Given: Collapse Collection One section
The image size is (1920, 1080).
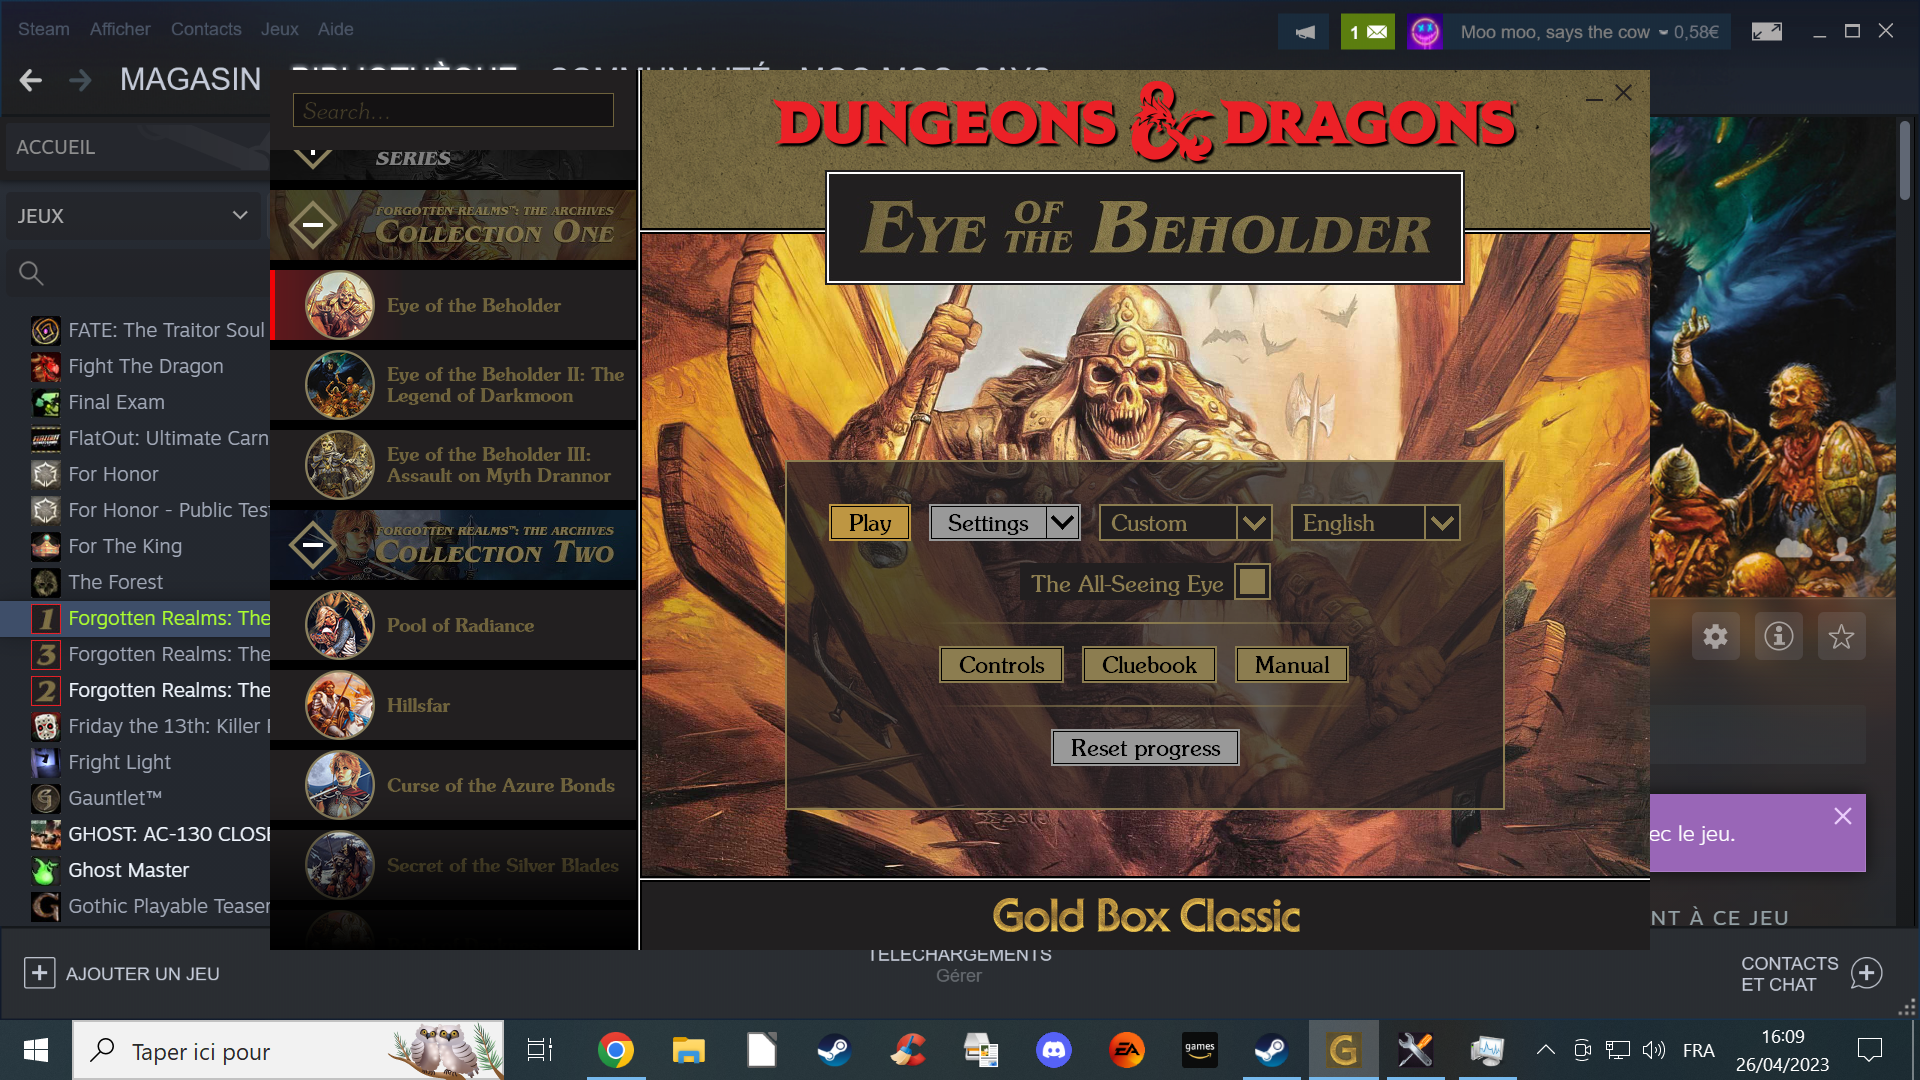Looking at the screenshot, I should [313, 225].
